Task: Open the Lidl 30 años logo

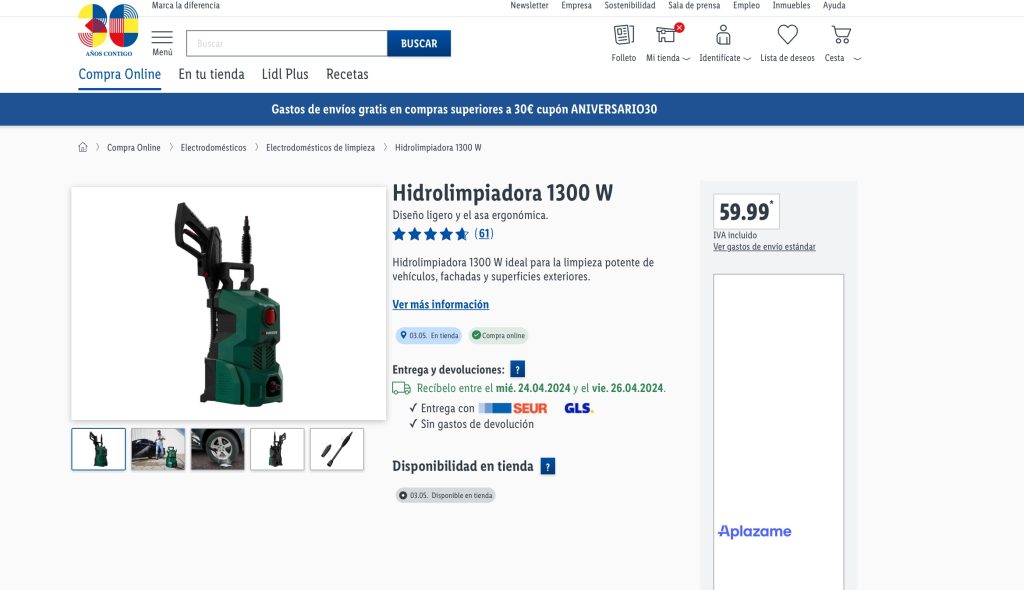Action: pos(108,28)
